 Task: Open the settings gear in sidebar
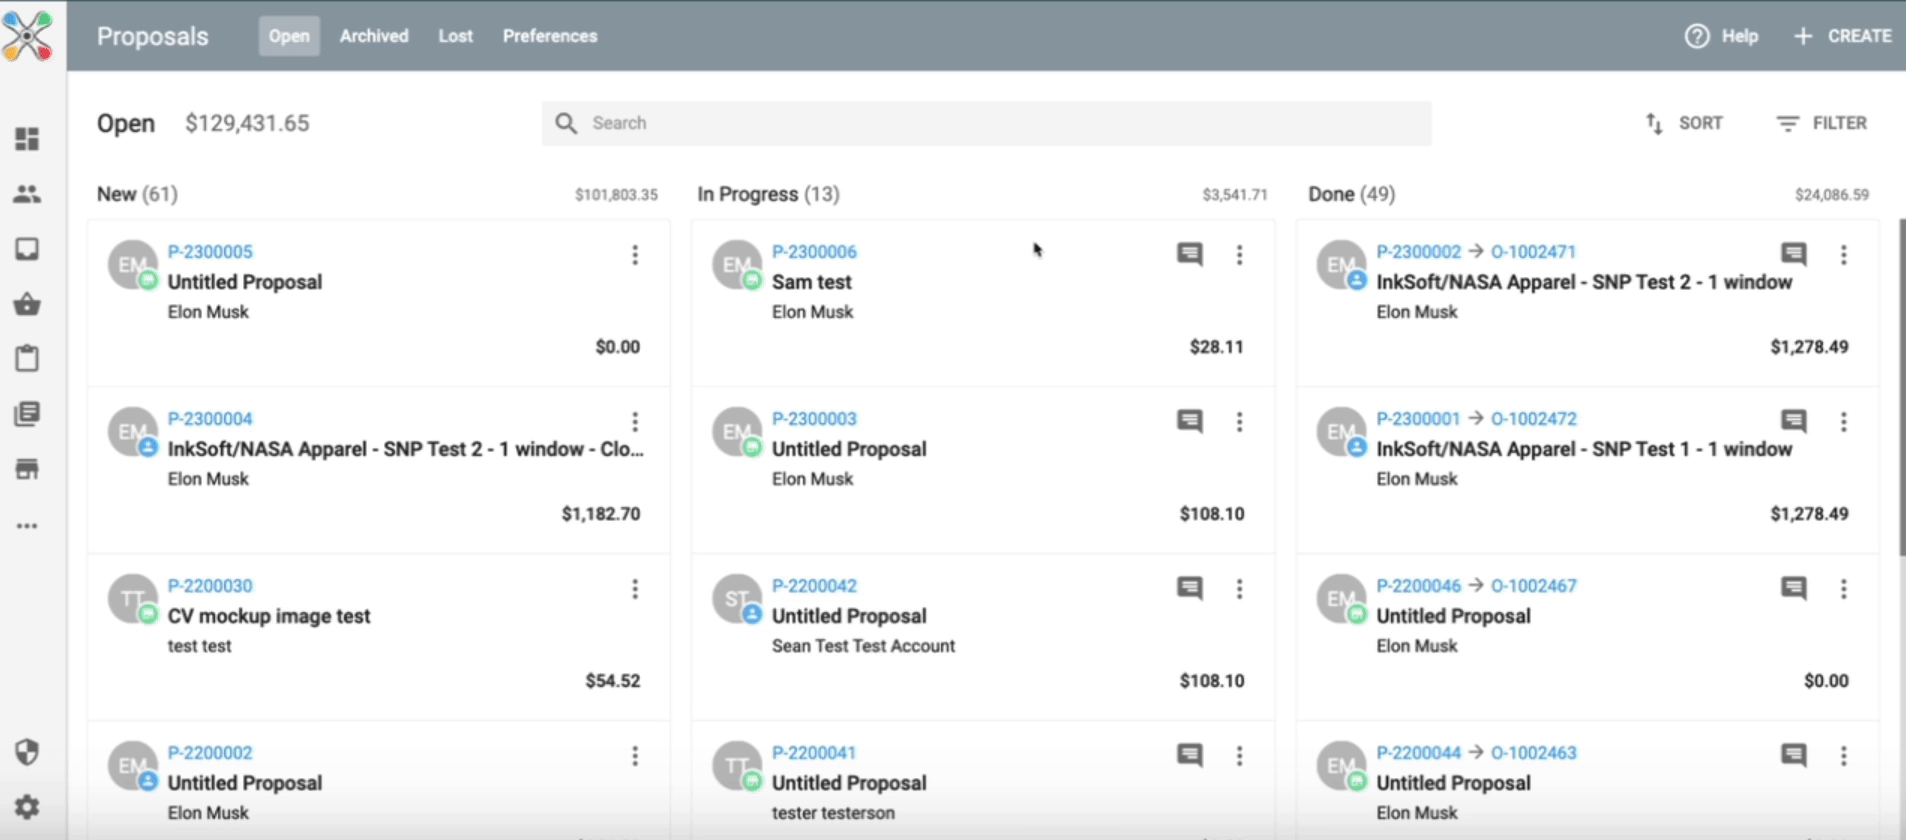click(x=27, y=807)
